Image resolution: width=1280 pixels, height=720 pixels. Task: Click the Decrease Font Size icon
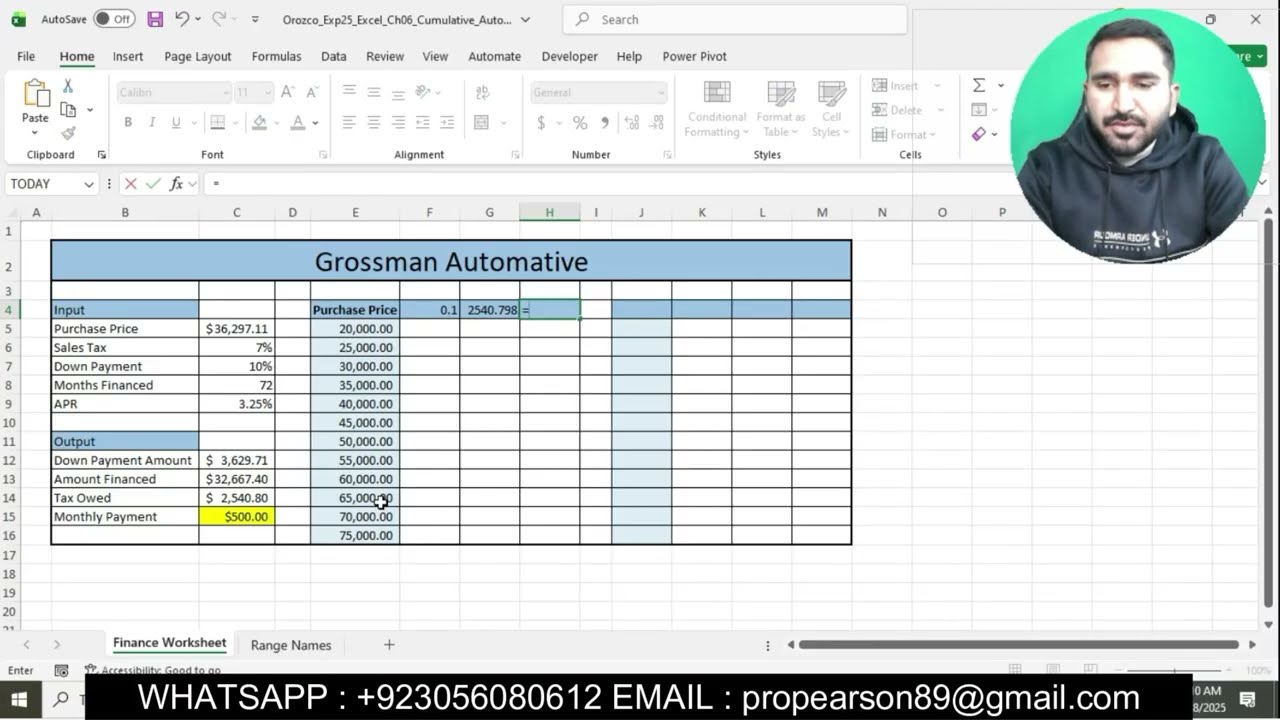pos(312,92)
